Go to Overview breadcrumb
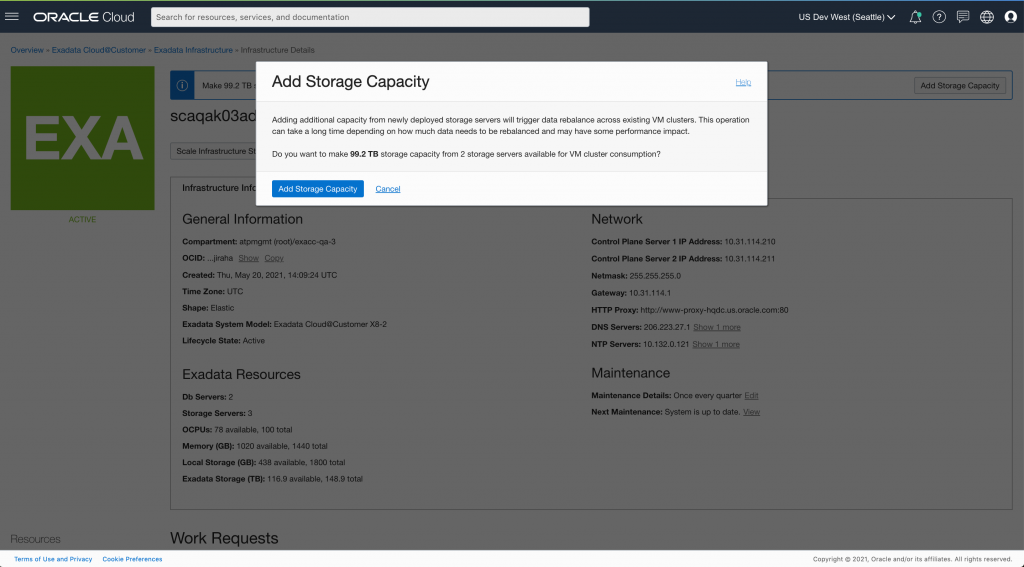 (27, 50)
